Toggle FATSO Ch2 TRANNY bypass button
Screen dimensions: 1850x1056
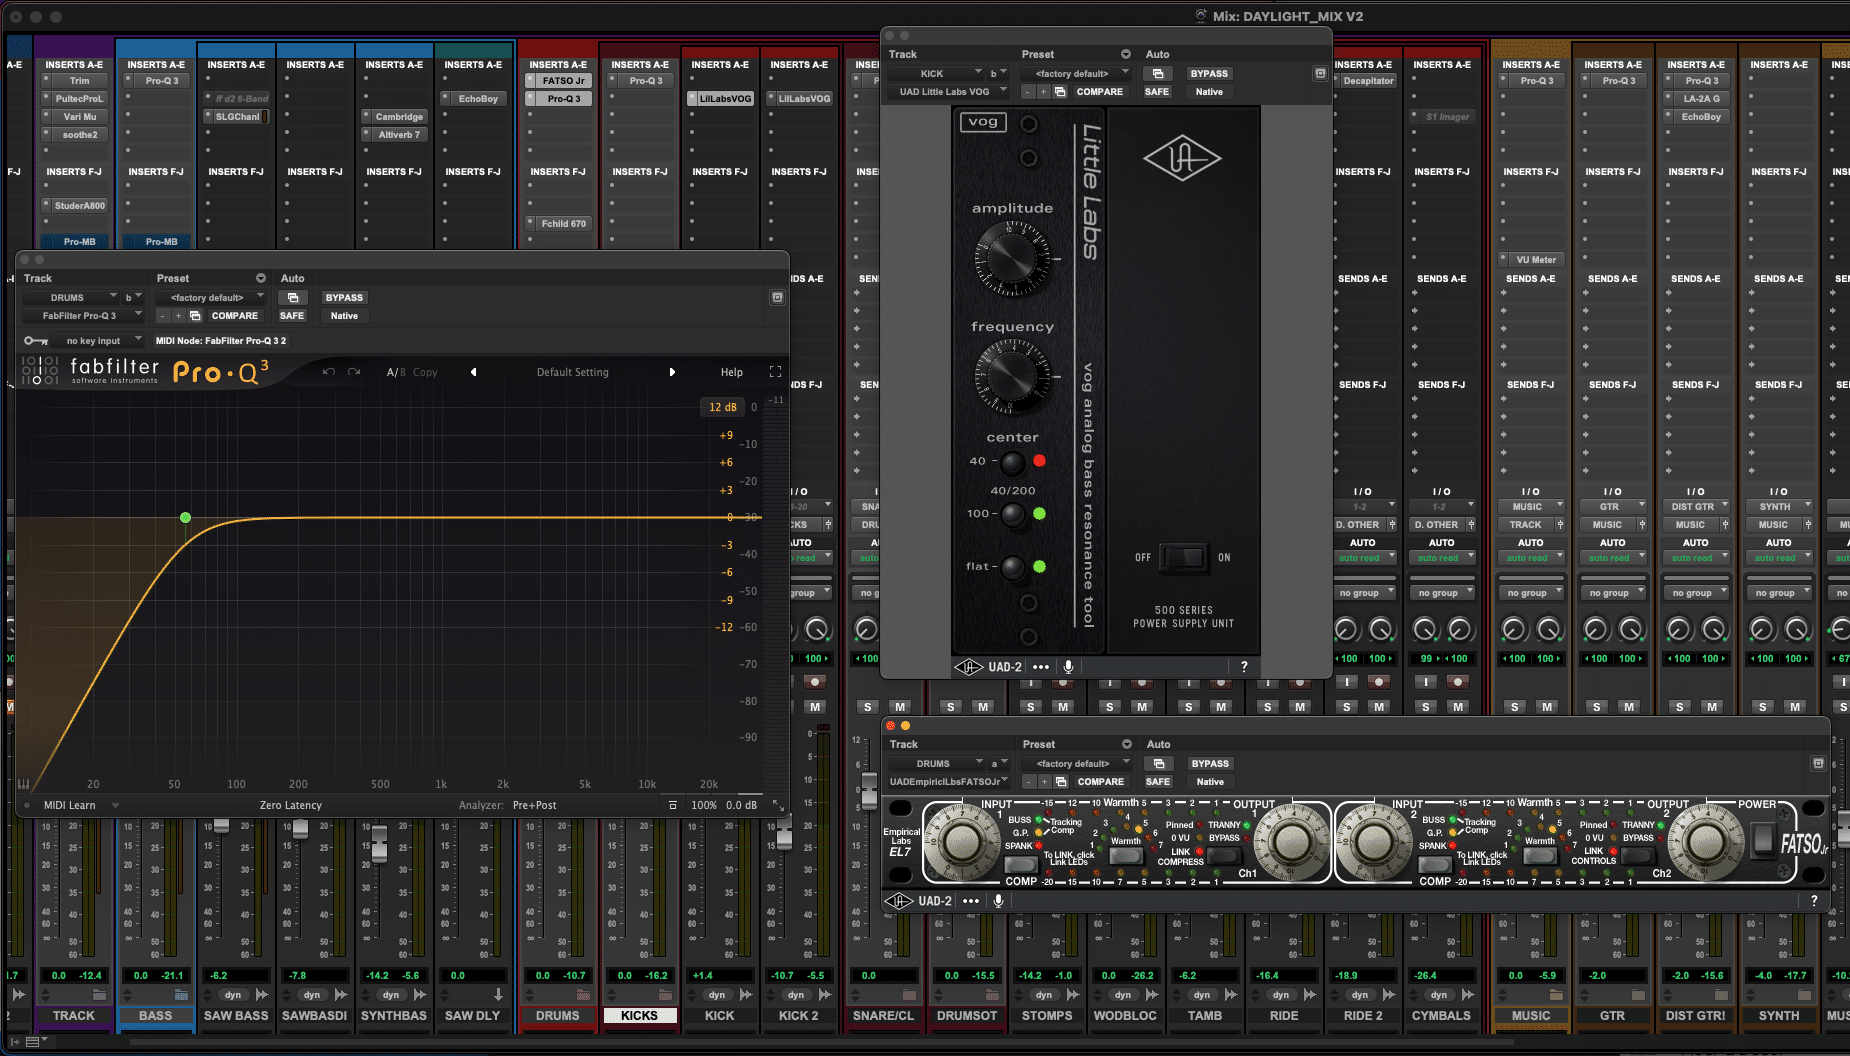[x=1637, y=855]
